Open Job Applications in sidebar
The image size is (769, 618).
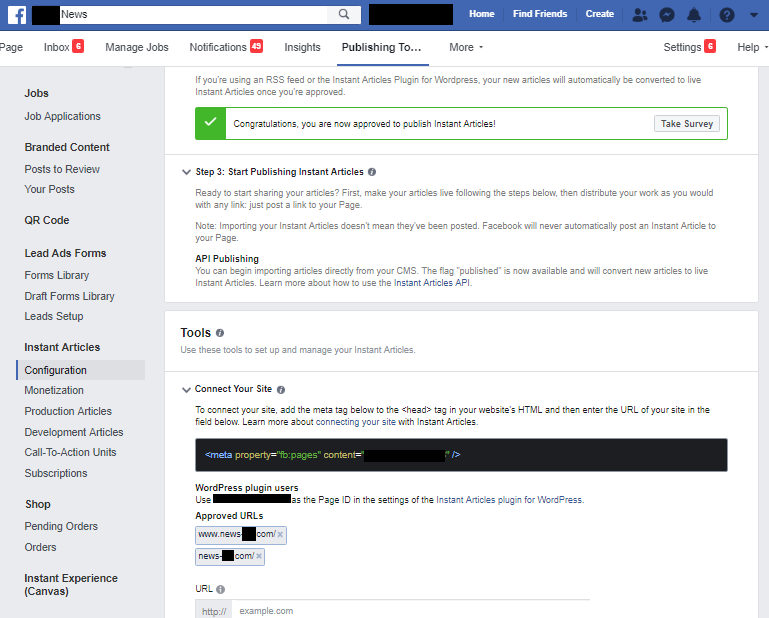[x=62, y=116]
